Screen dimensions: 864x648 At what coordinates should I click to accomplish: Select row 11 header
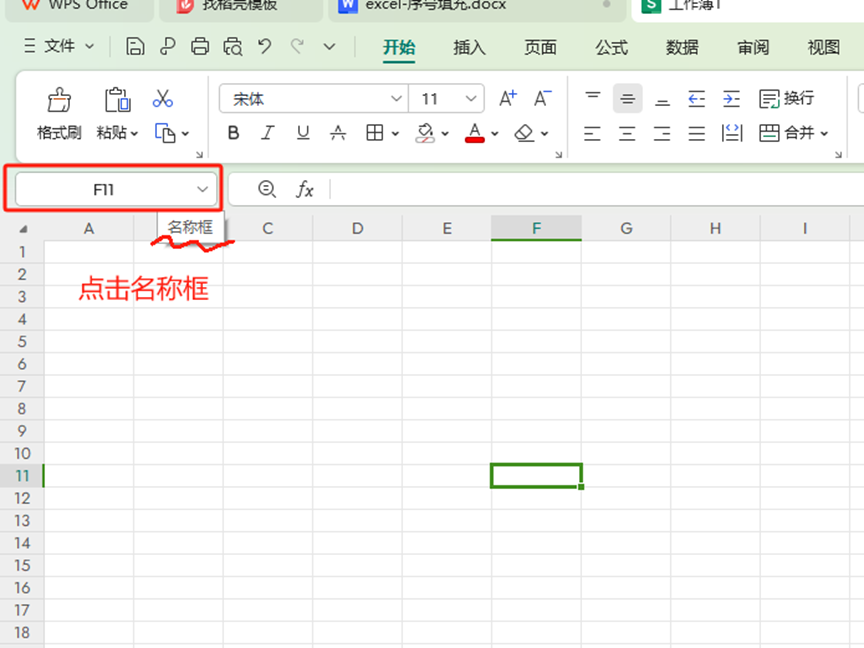[x=22, y=476]
